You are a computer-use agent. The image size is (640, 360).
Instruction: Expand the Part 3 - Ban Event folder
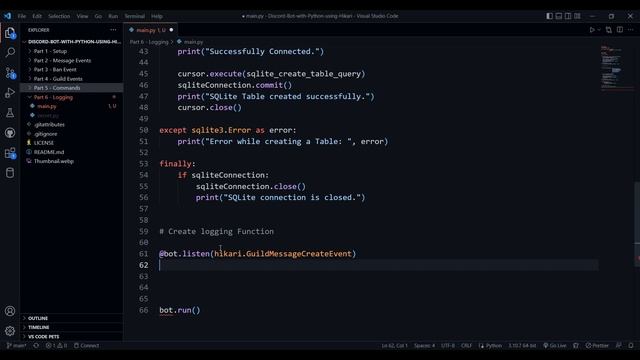(x=72, y=69)
